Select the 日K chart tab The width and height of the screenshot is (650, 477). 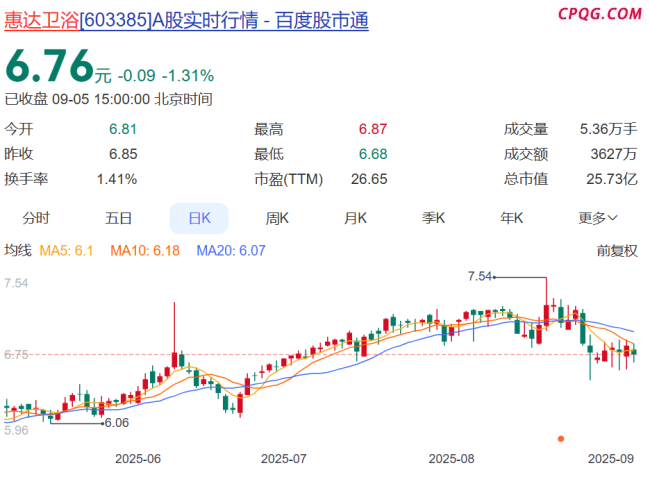click(199, 218)
